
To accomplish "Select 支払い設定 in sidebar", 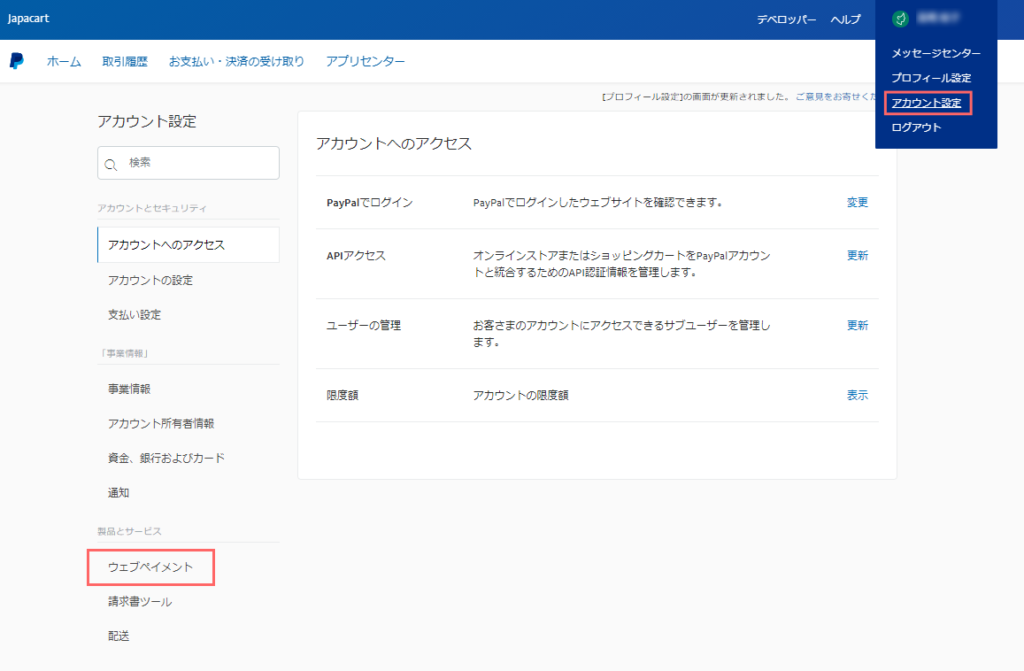I will (135, 315).
